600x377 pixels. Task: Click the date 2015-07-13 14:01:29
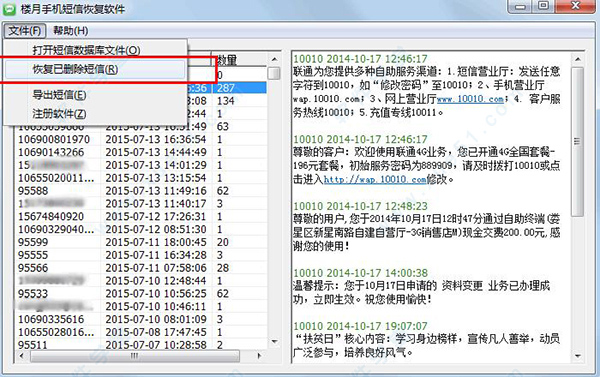[156, 165]
